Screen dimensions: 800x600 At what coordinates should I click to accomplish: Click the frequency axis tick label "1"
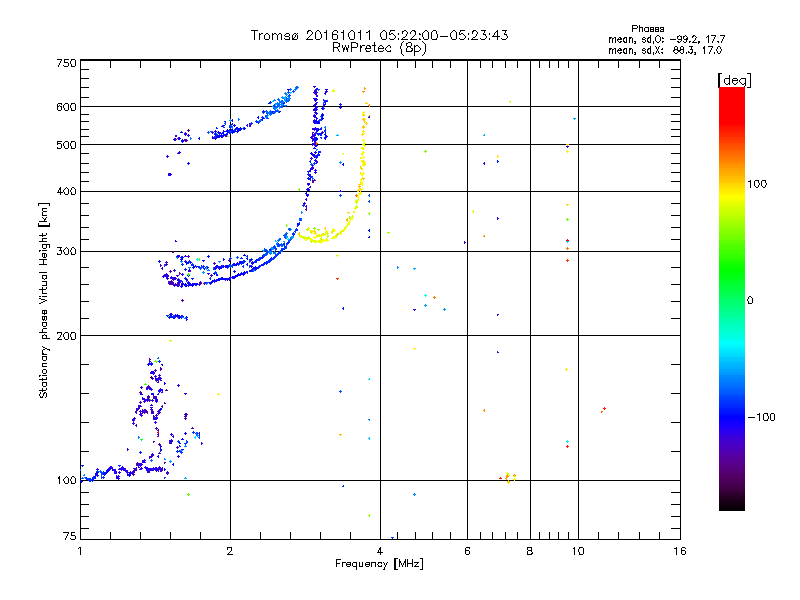pyautogui.click(x=80, y=551)
